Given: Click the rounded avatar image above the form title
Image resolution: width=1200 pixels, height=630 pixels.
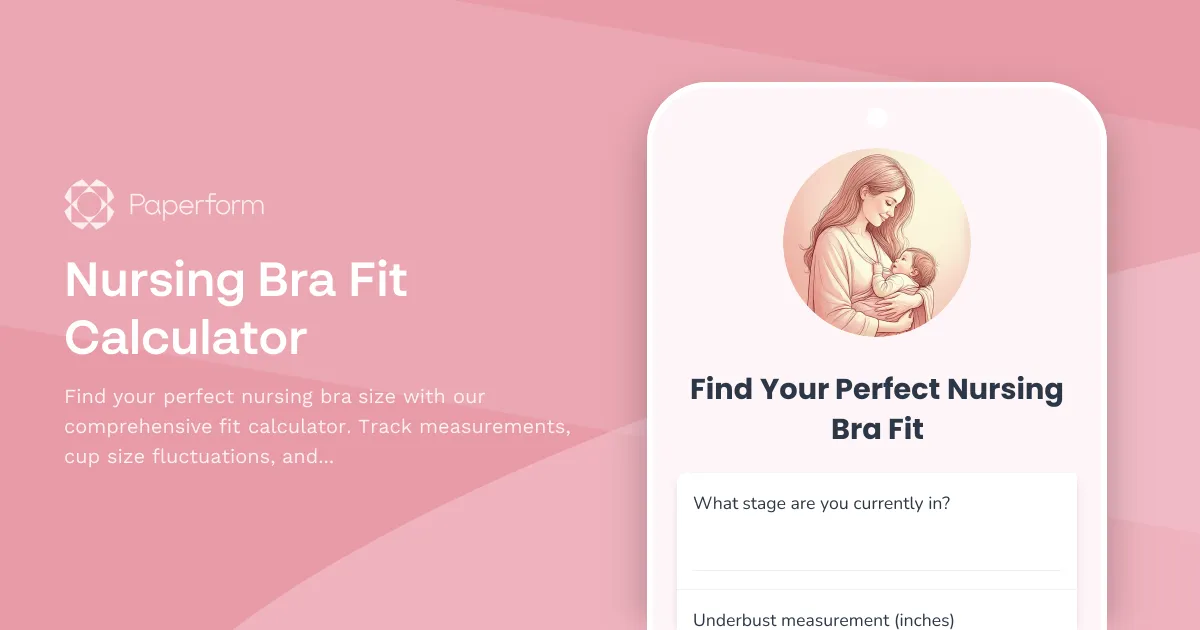Looking at the screenshot, I should [x=876, y=240].
